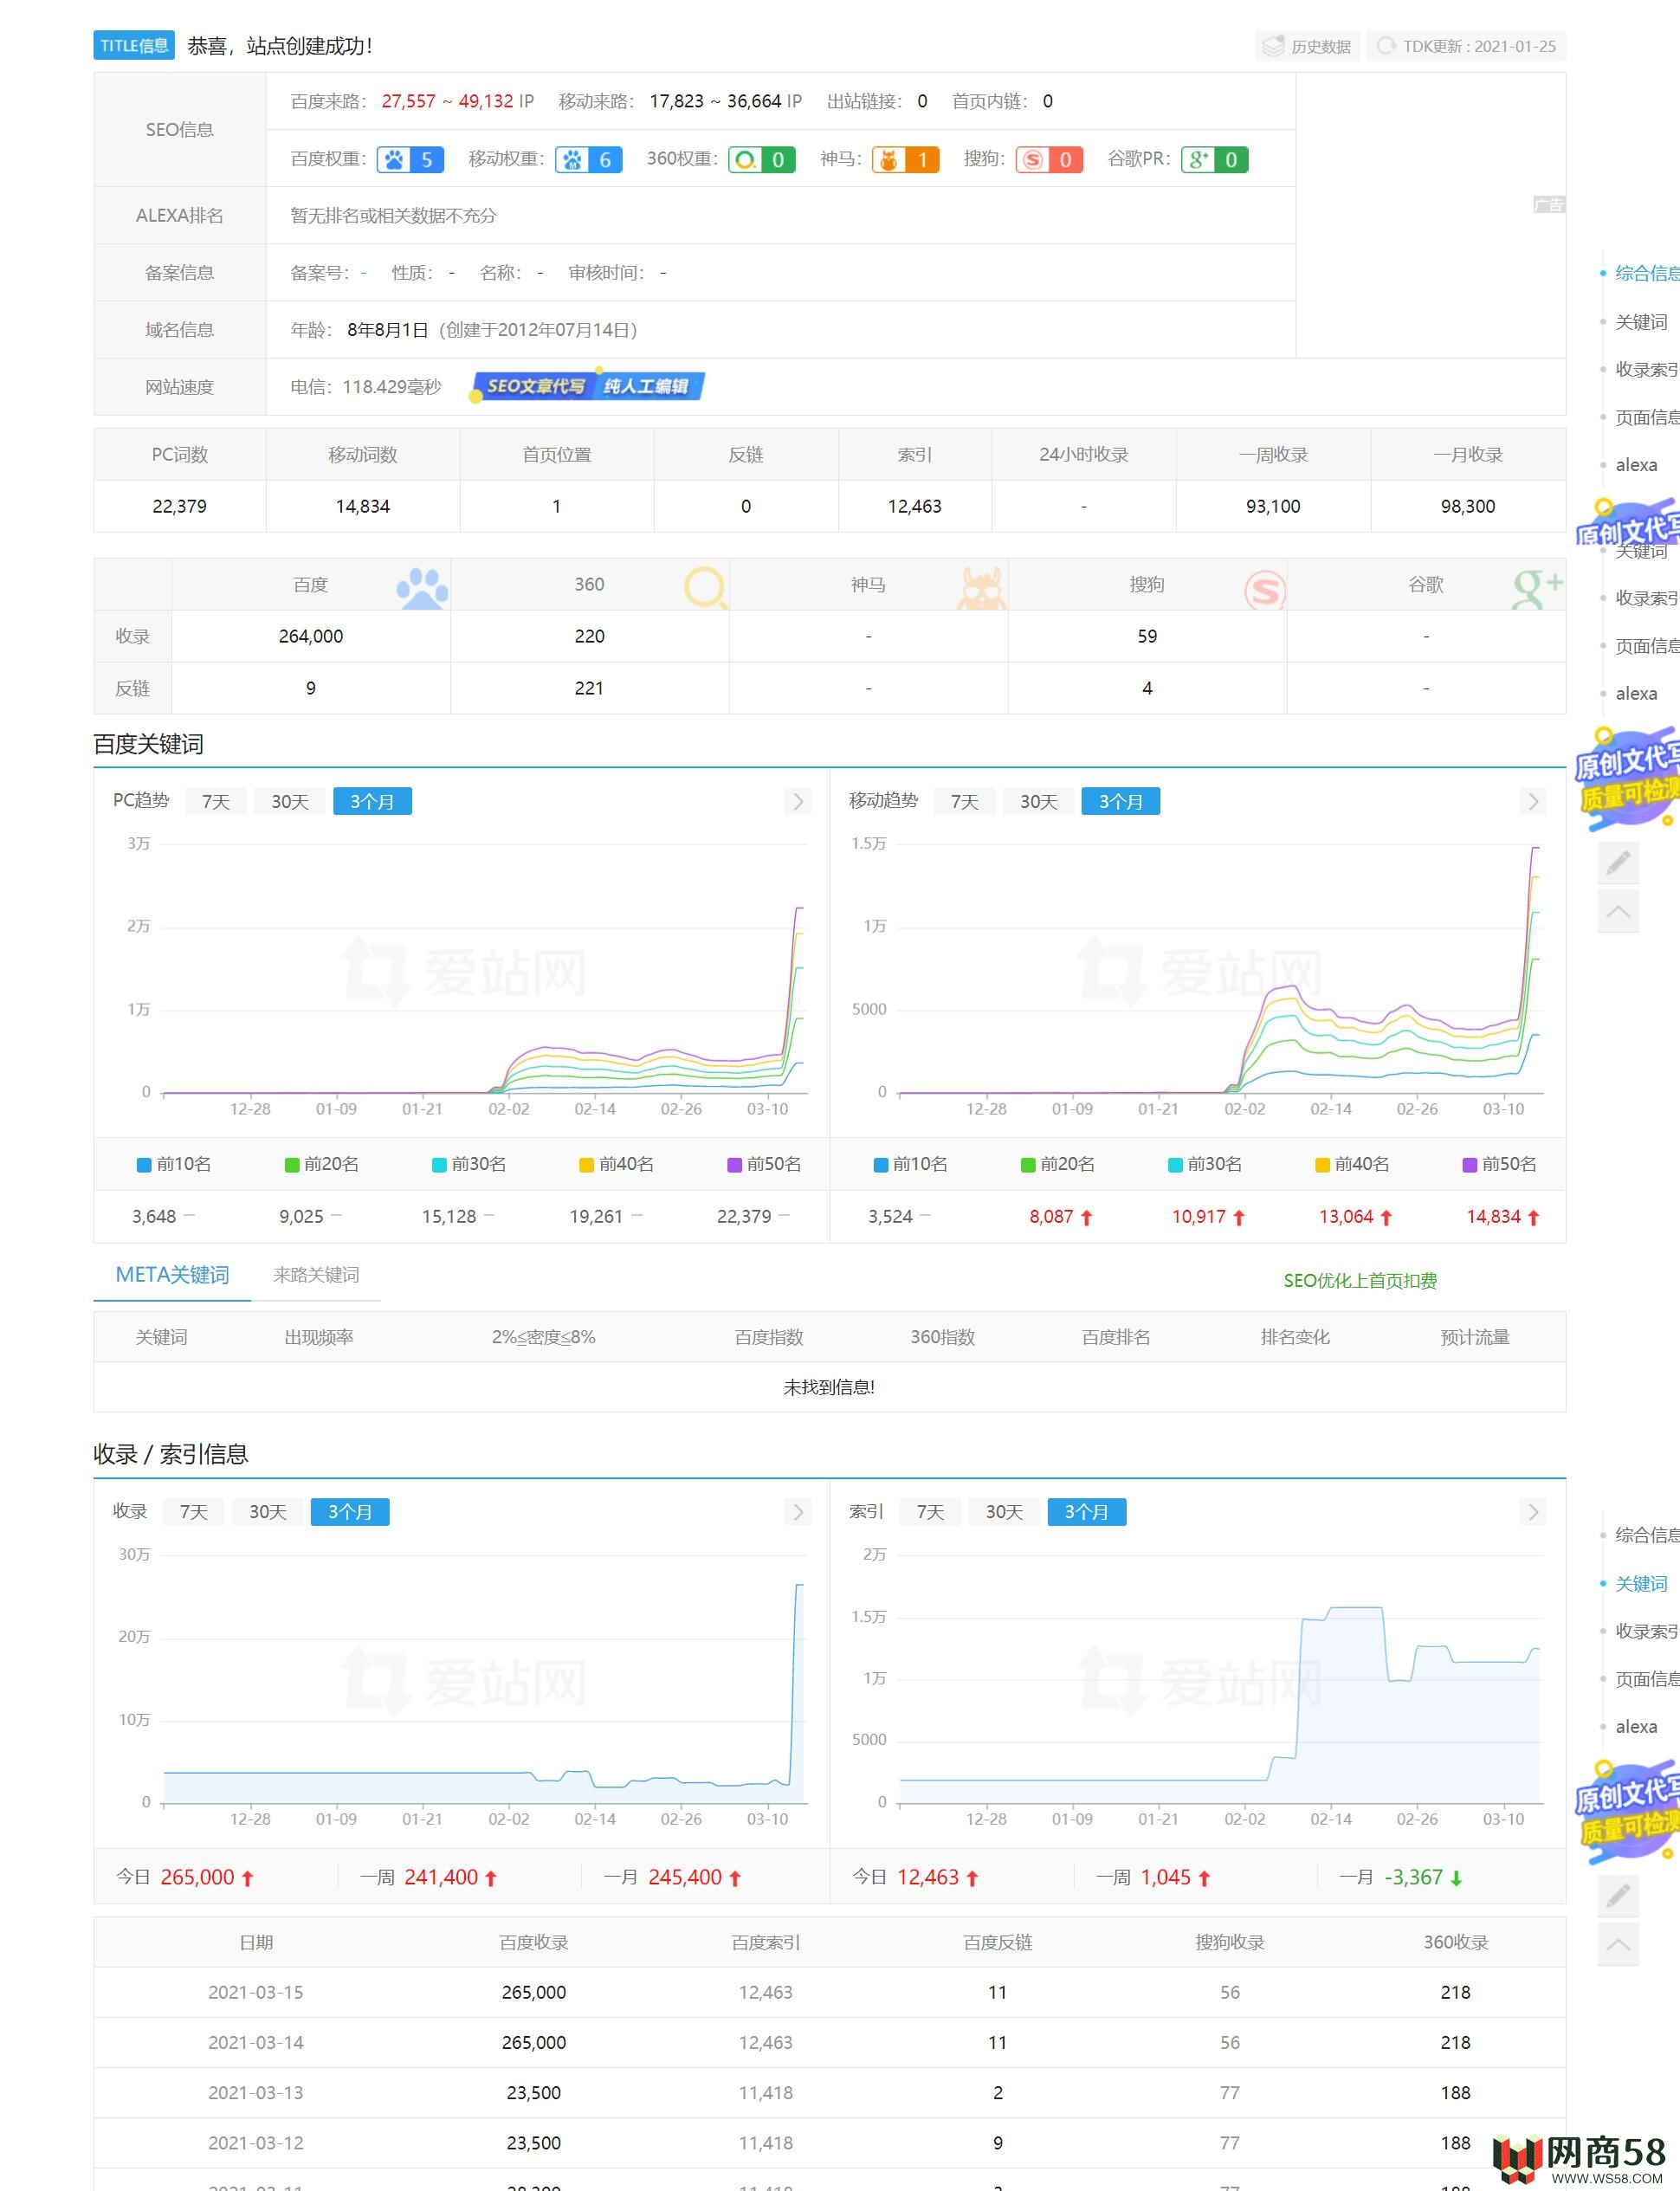The height and width of the screenshot is (2191, 1680).
Task: Select 移动趋势 30天 range
Action: (1039, 802)
